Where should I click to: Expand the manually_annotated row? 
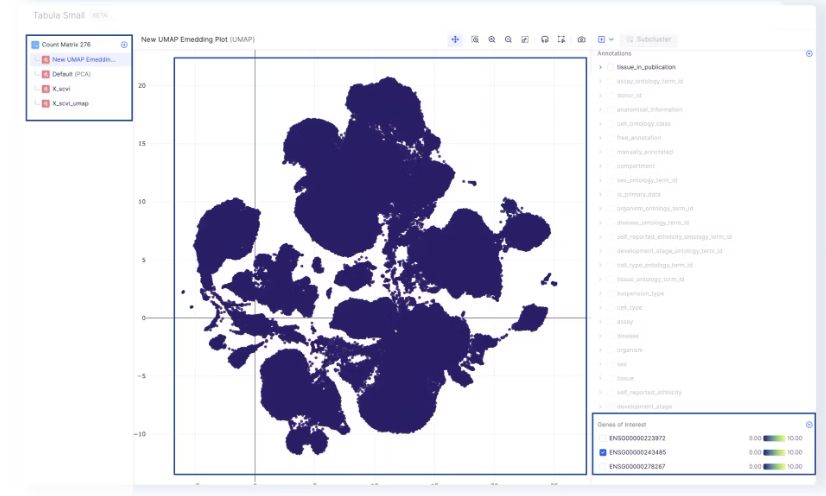[x=600, y=152]
